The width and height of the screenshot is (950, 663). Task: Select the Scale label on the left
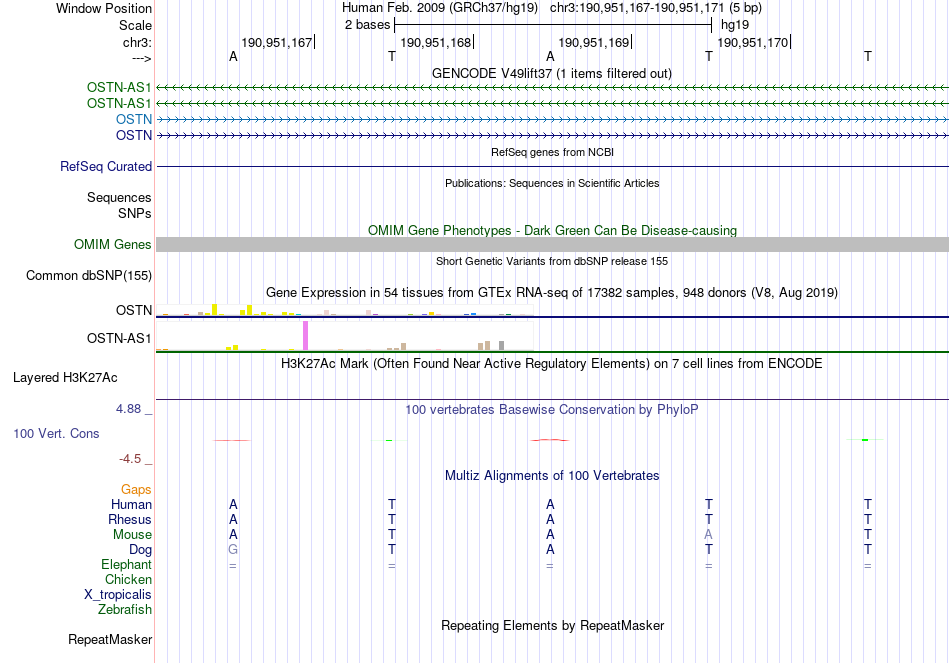pos(135,25)
